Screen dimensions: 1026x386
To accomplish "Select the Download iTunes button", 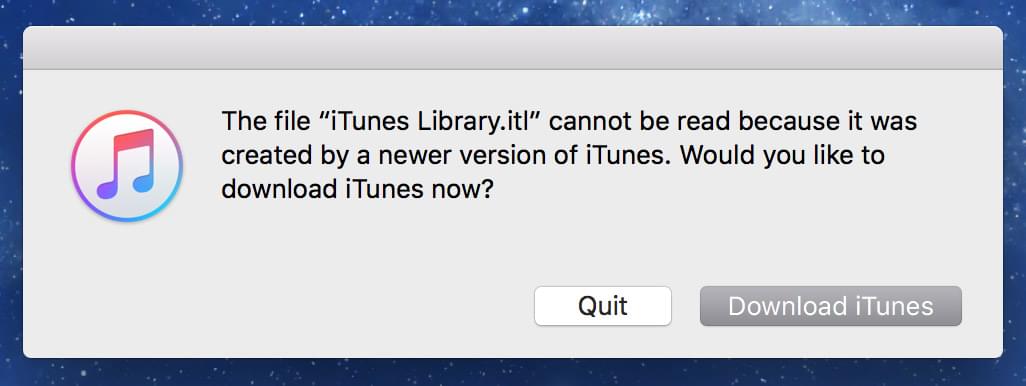I will coord(830,306).
